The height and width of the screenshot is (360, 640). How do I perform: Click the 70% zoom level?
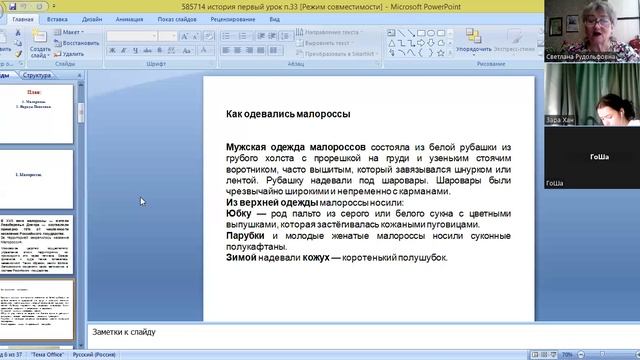pos(567,355)
